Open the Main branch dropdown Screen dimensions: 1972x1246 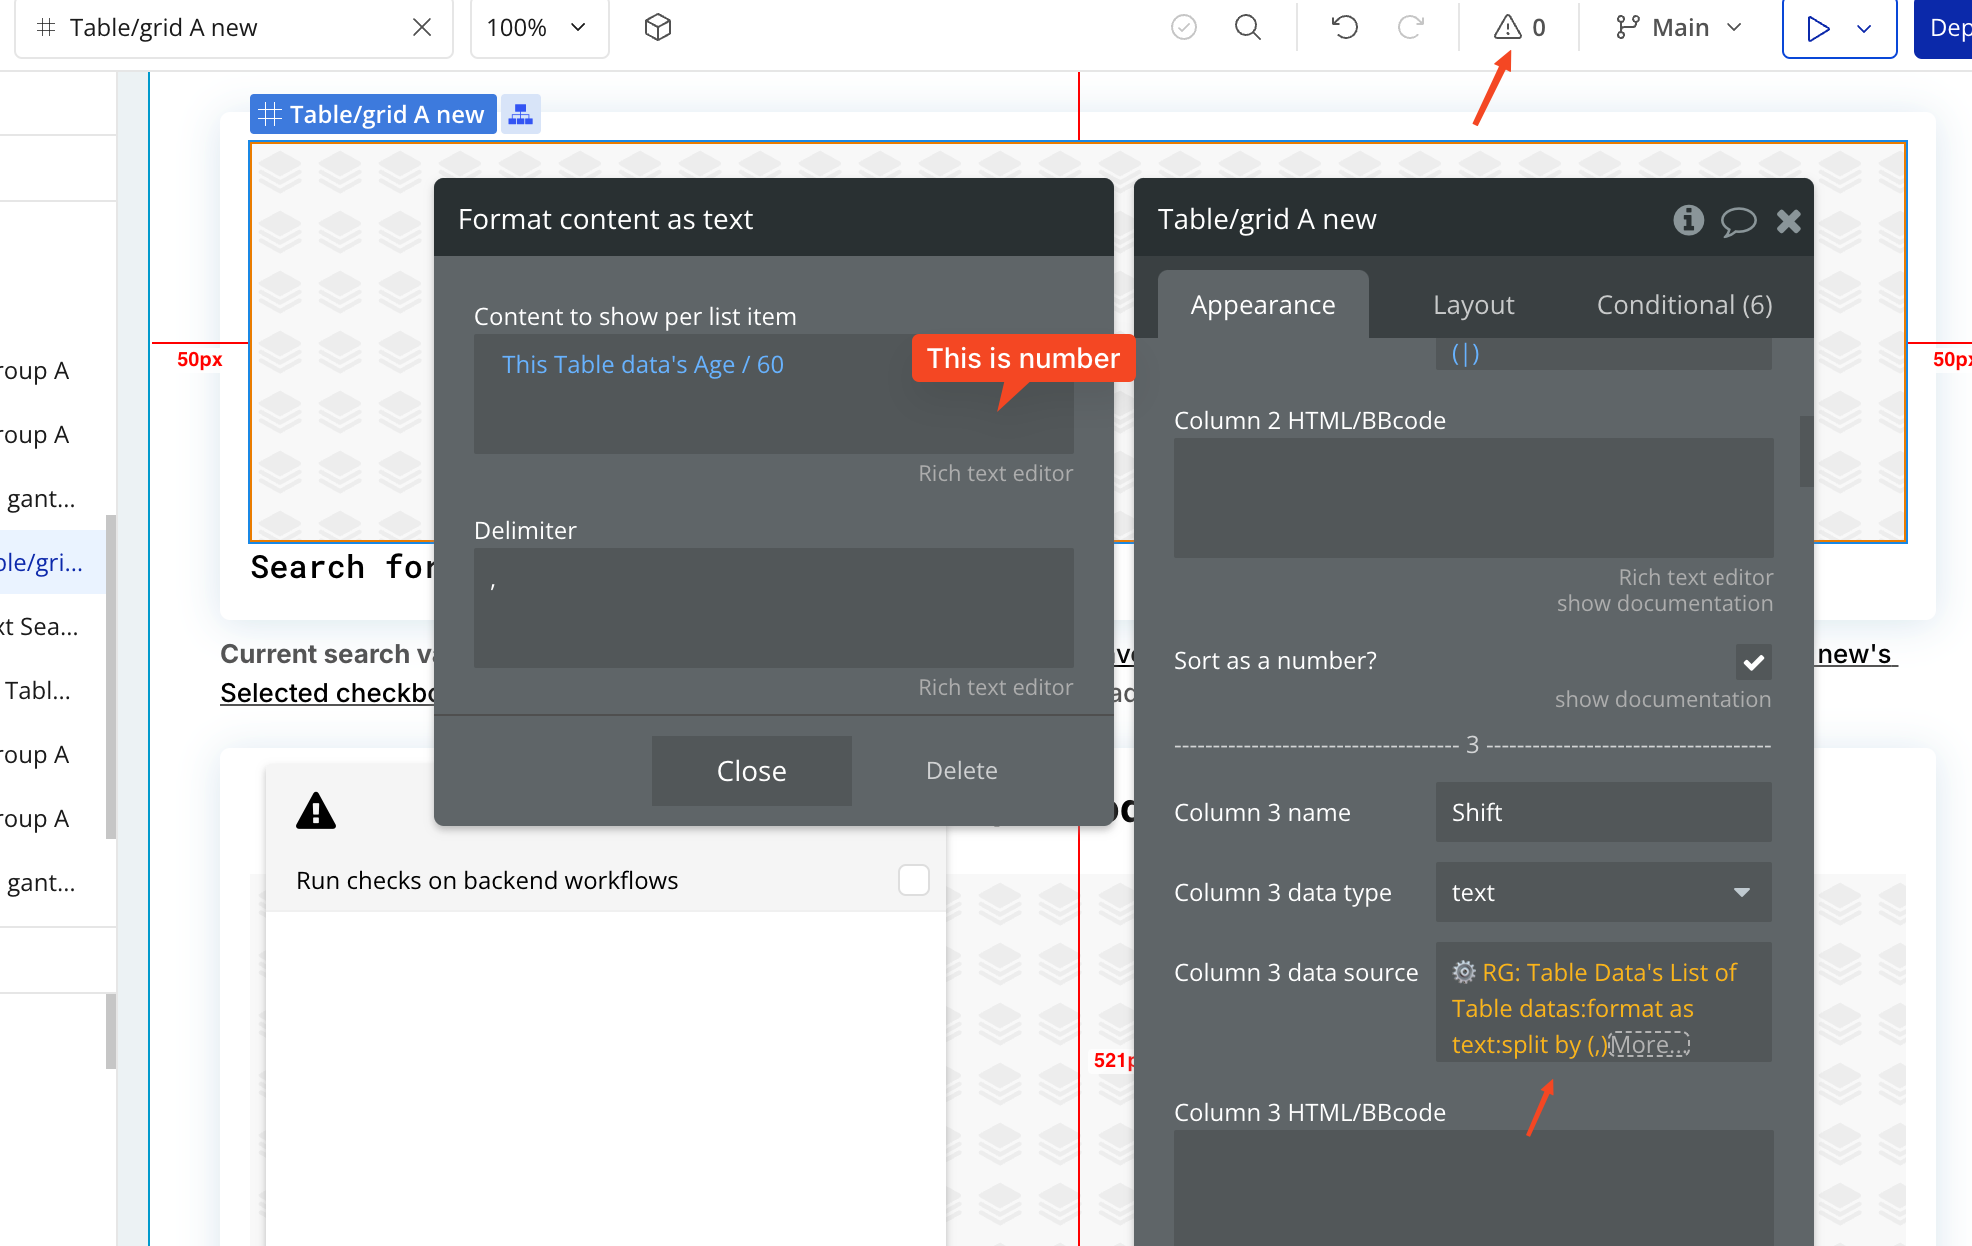[x=1679, y=28]
